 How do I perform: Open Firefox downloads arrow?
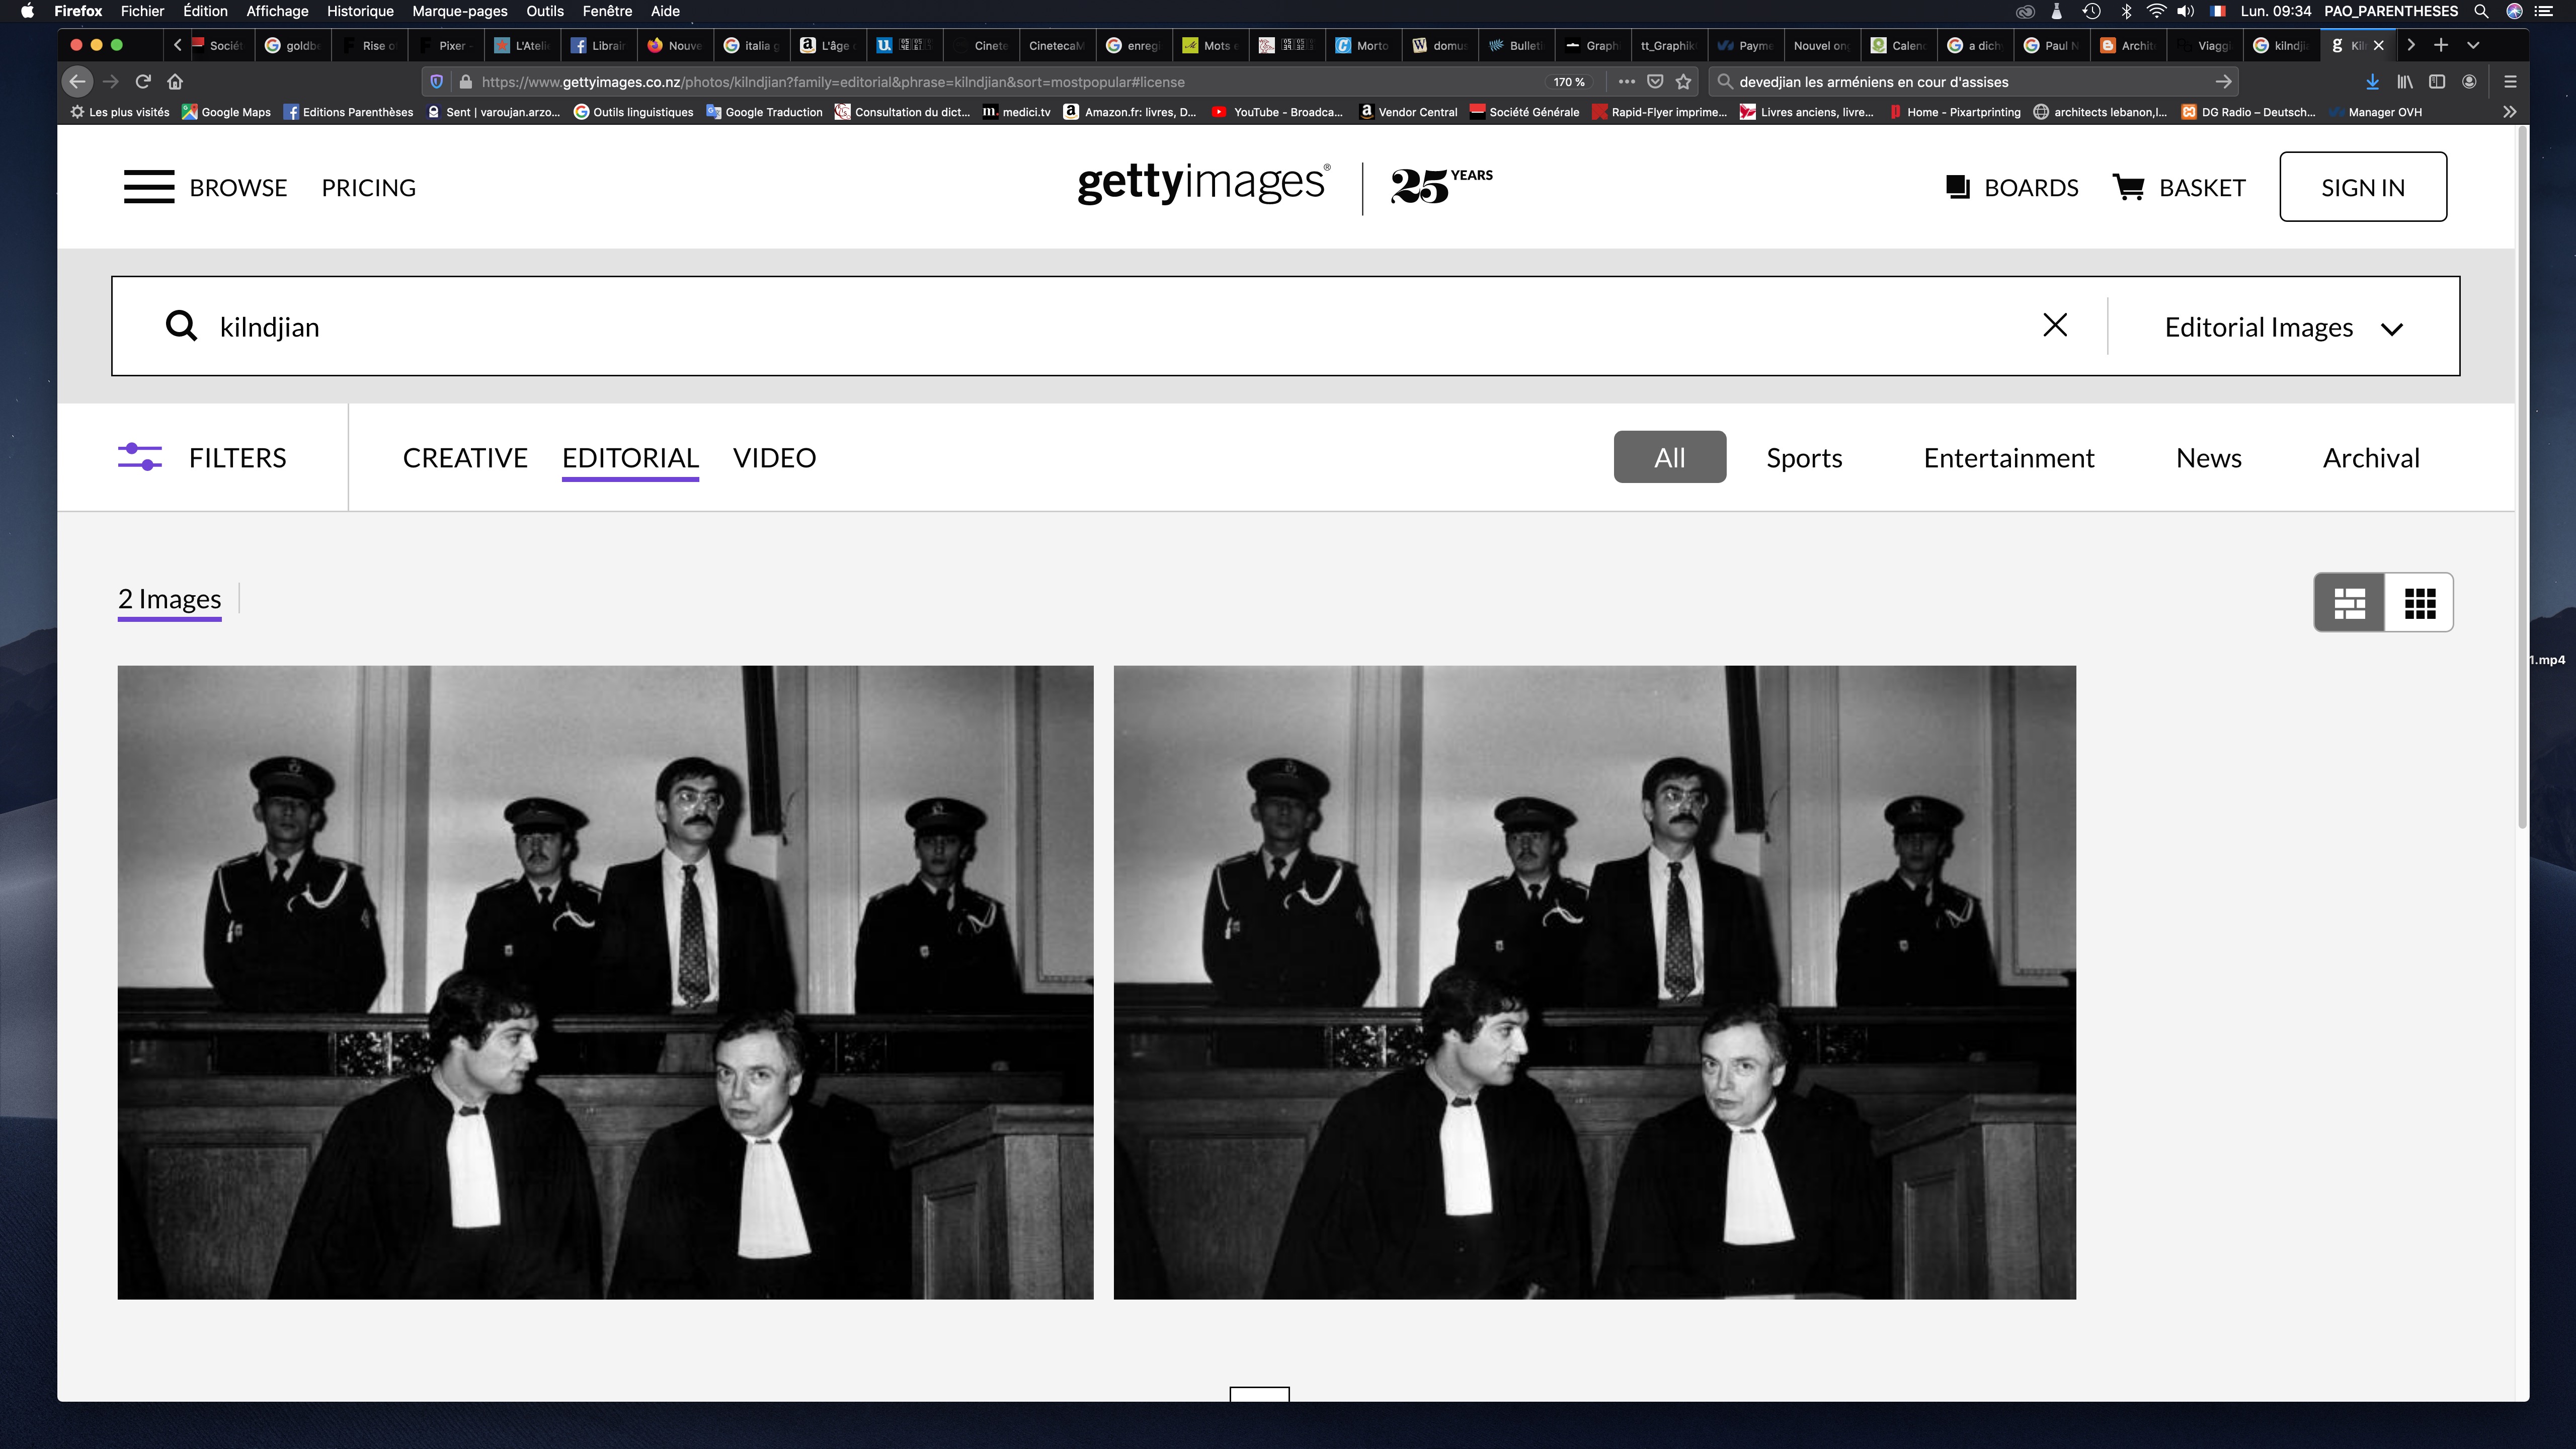coord(2372,82)
